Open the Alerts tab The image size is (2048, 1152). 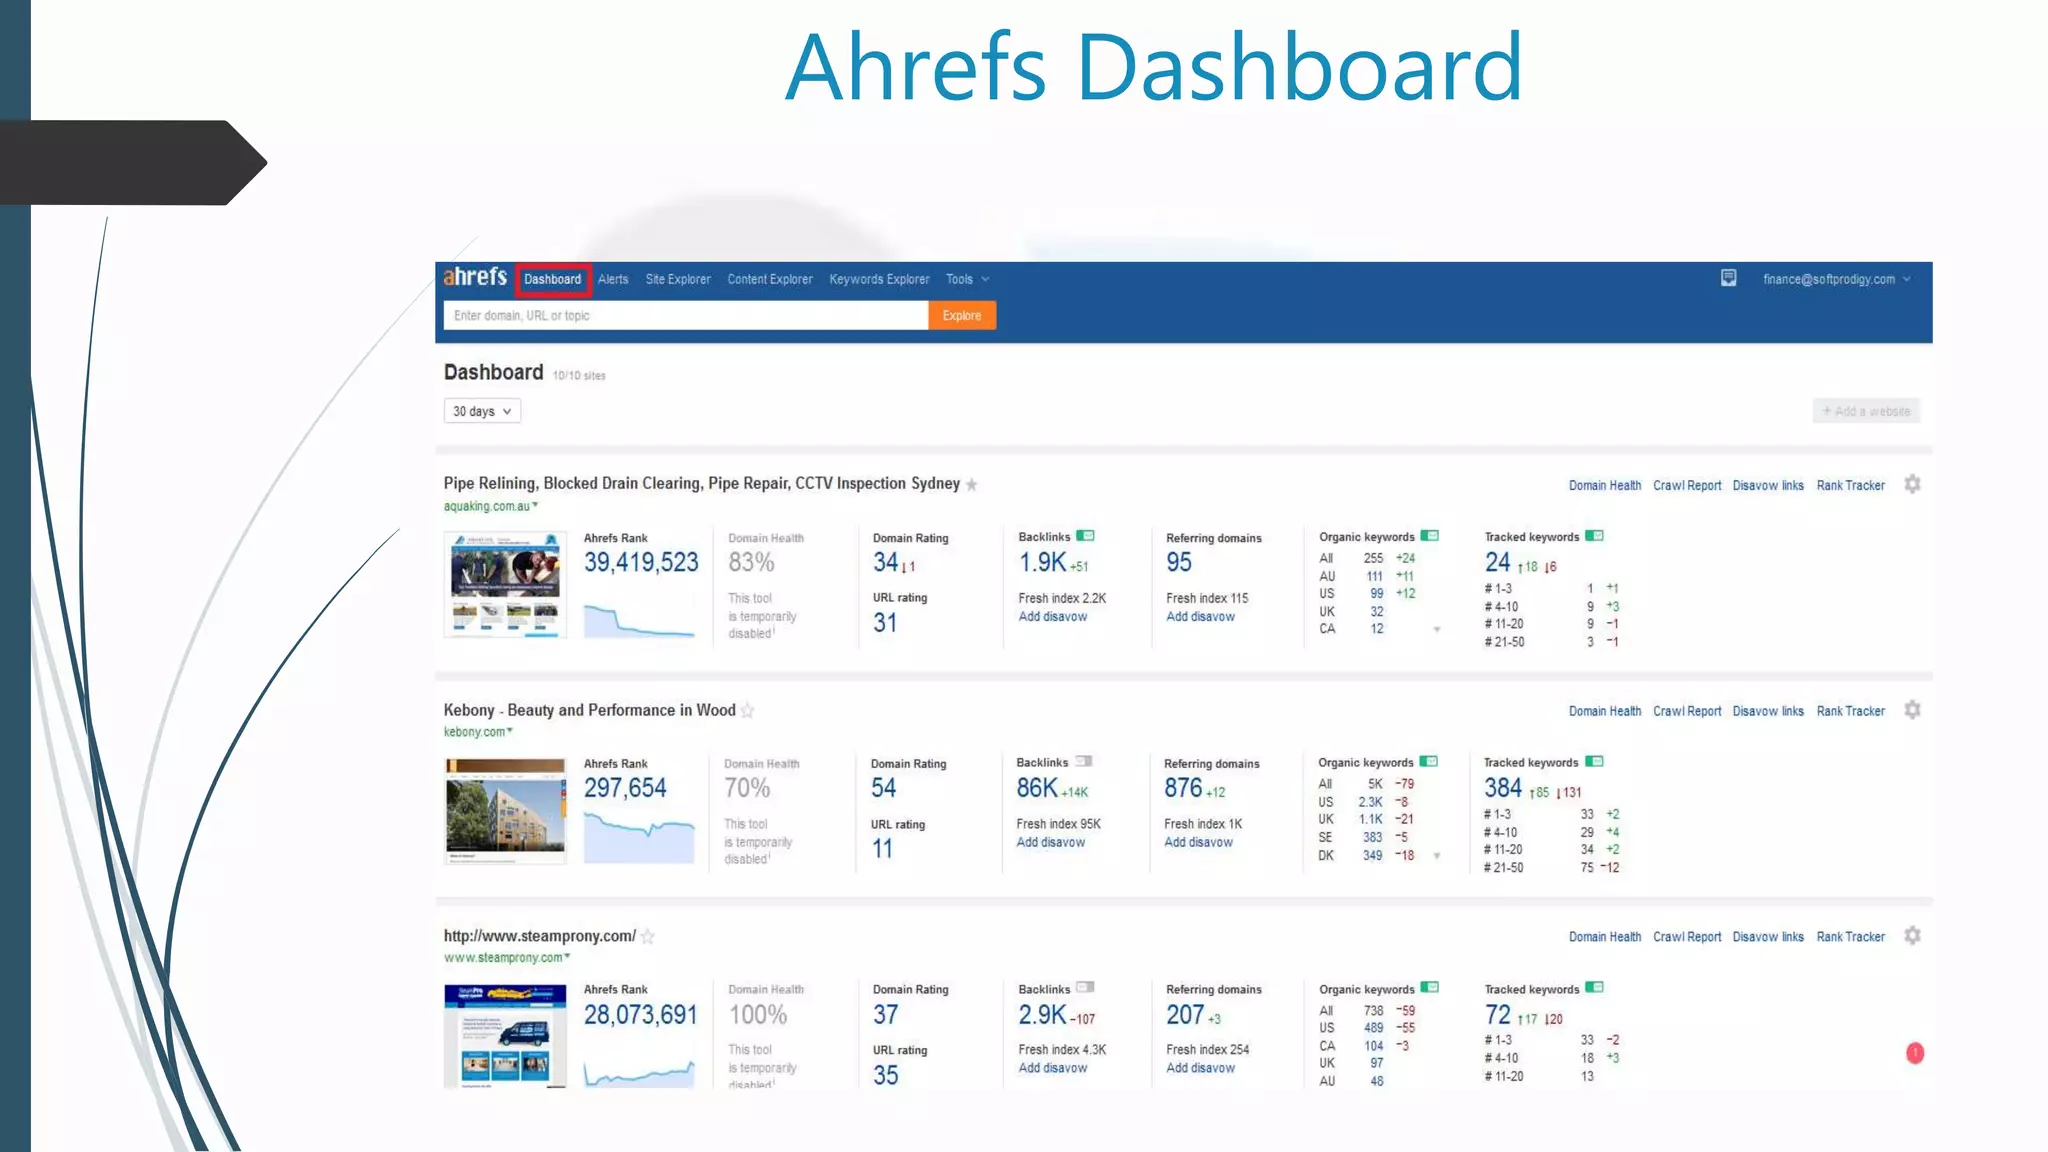(x=613, y=279)
